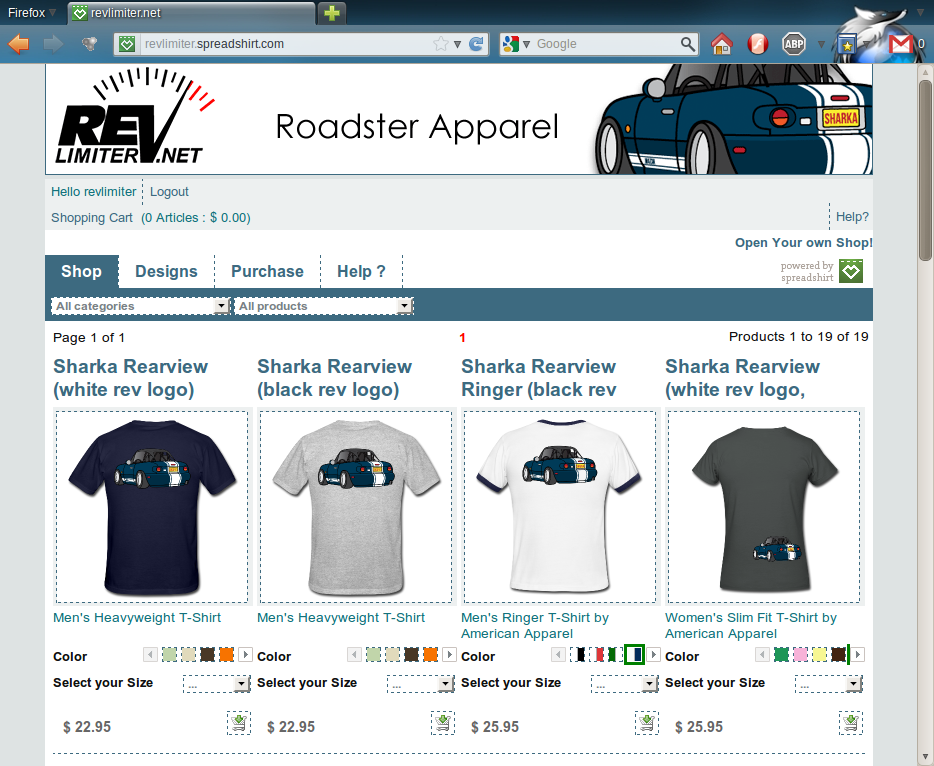Open the Firefox application menu

point(32,13)
